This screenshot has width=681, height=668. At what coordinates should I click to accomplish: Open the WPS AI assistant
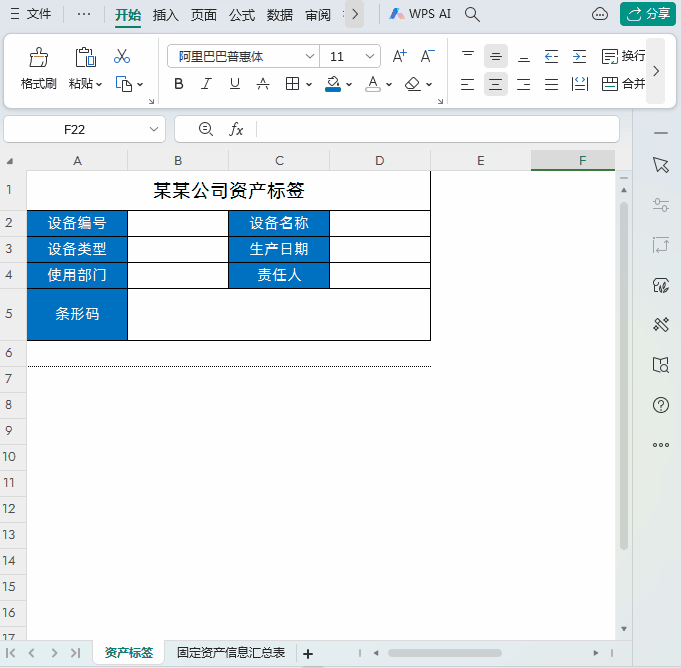420,14
